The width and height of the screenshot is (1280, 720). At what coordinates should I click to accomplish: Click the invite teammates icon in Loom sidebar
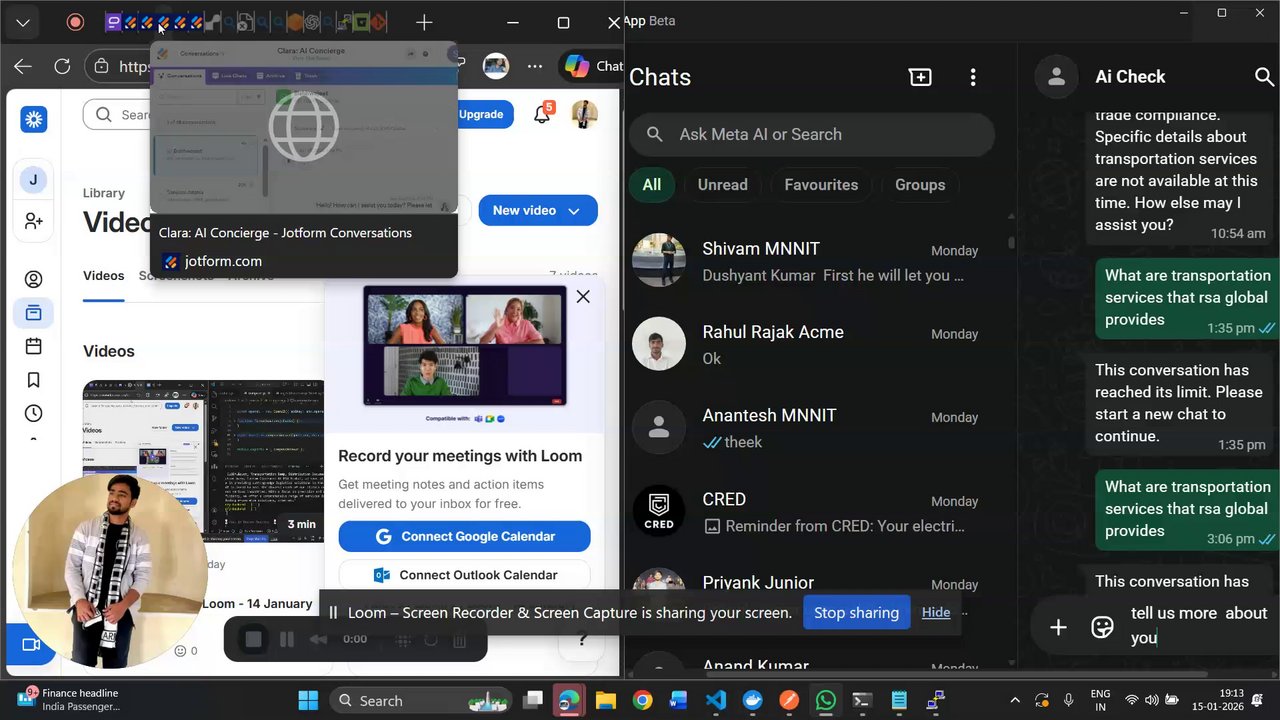coord(33,221)
